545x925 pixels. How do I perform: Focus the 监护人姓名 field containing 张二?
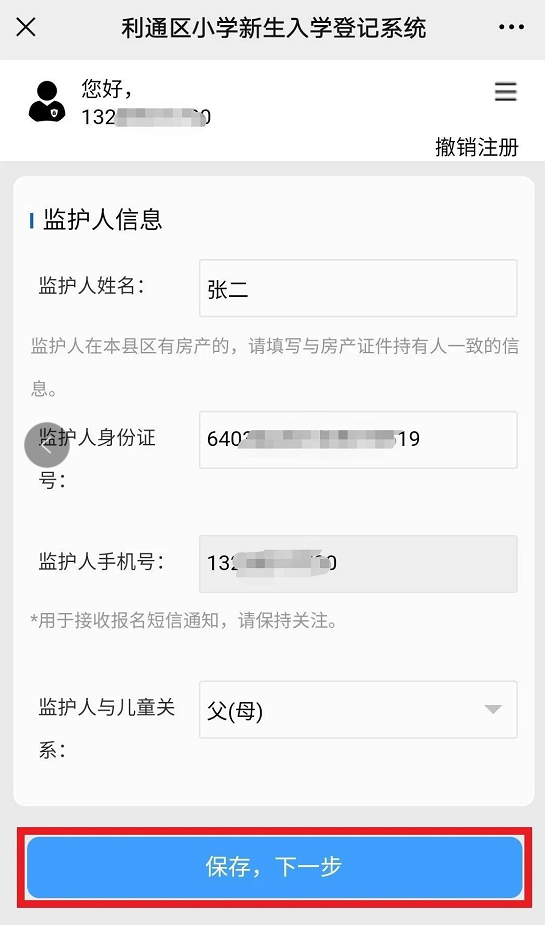[x=358, y=288]
